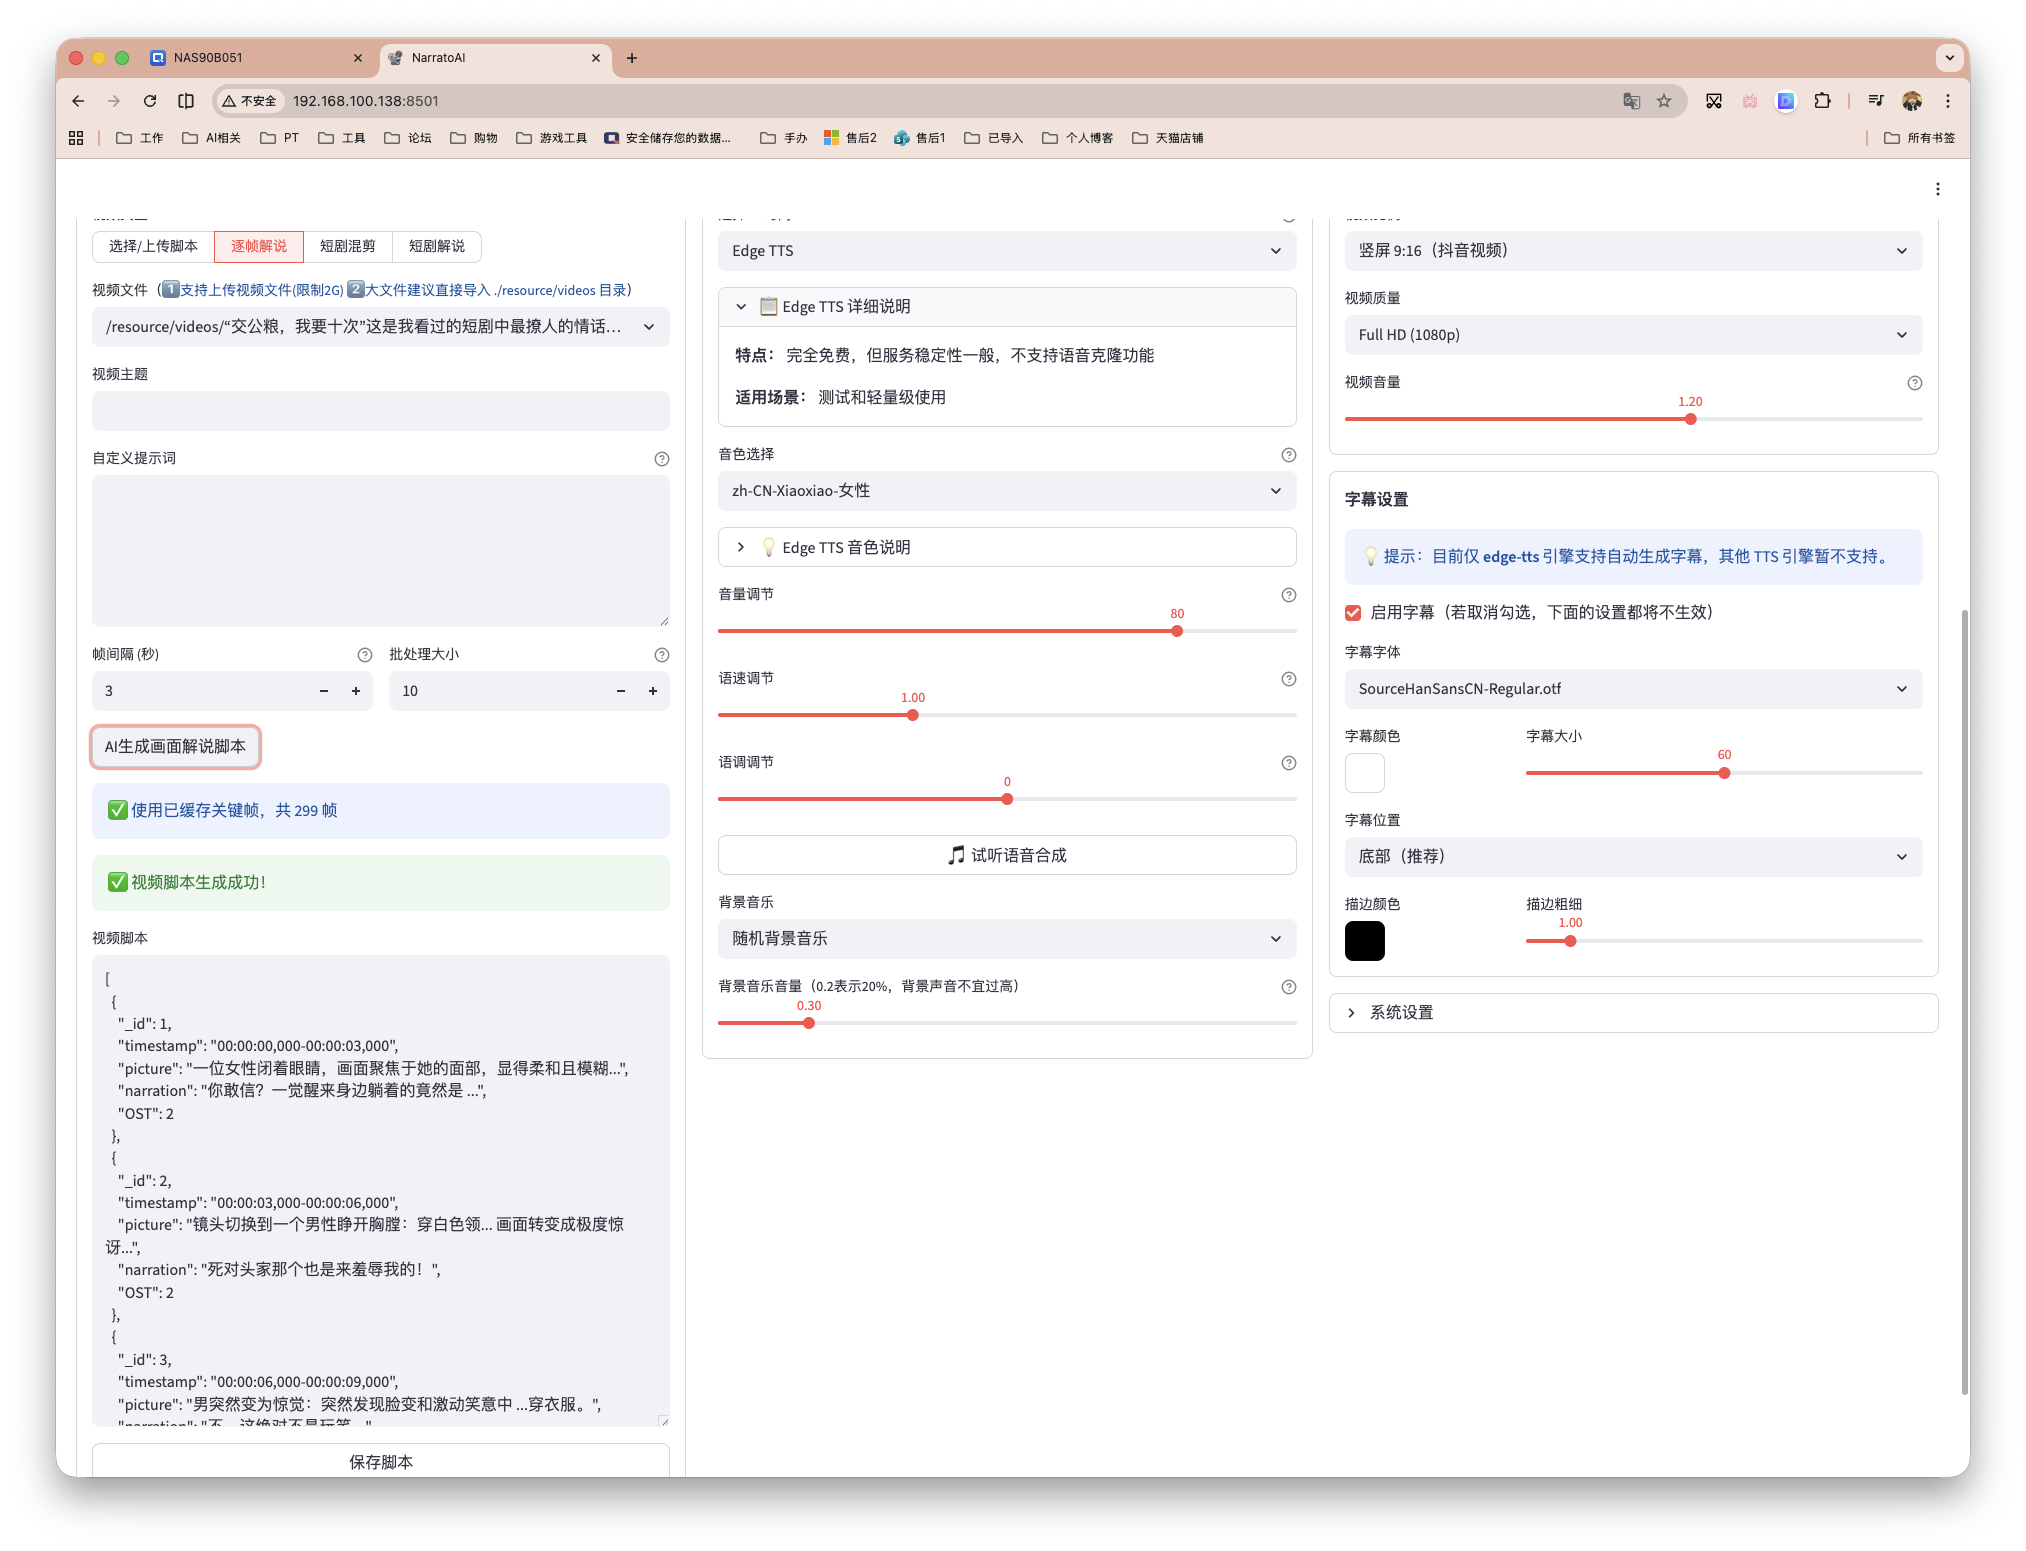
Task: Open the black 描边颜色 color swatch
Action: pyautogui.click(x=1364, y=941)
